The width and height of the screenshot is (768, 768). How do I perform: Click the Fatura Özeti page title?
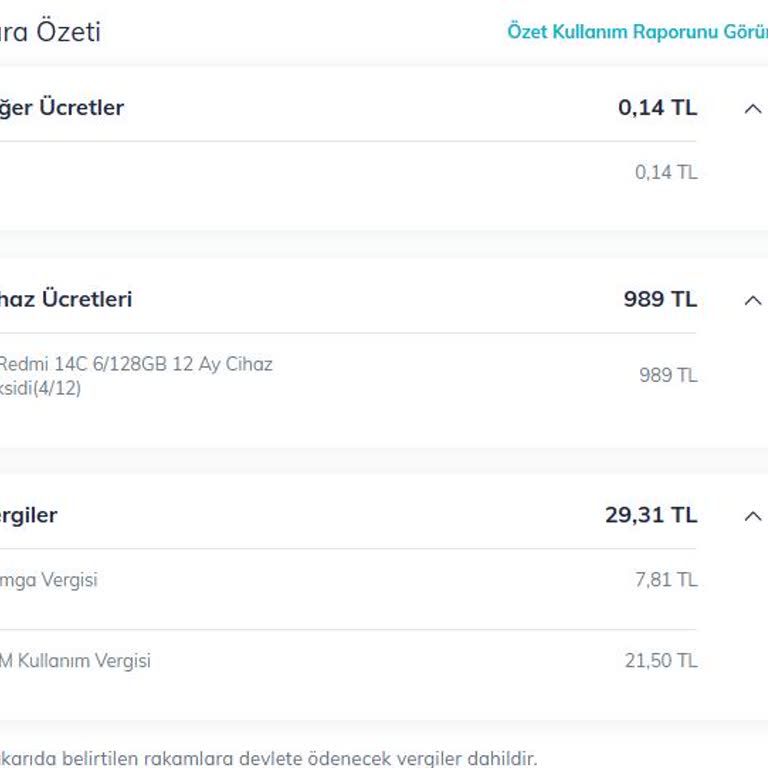click(x=50, y=32)
